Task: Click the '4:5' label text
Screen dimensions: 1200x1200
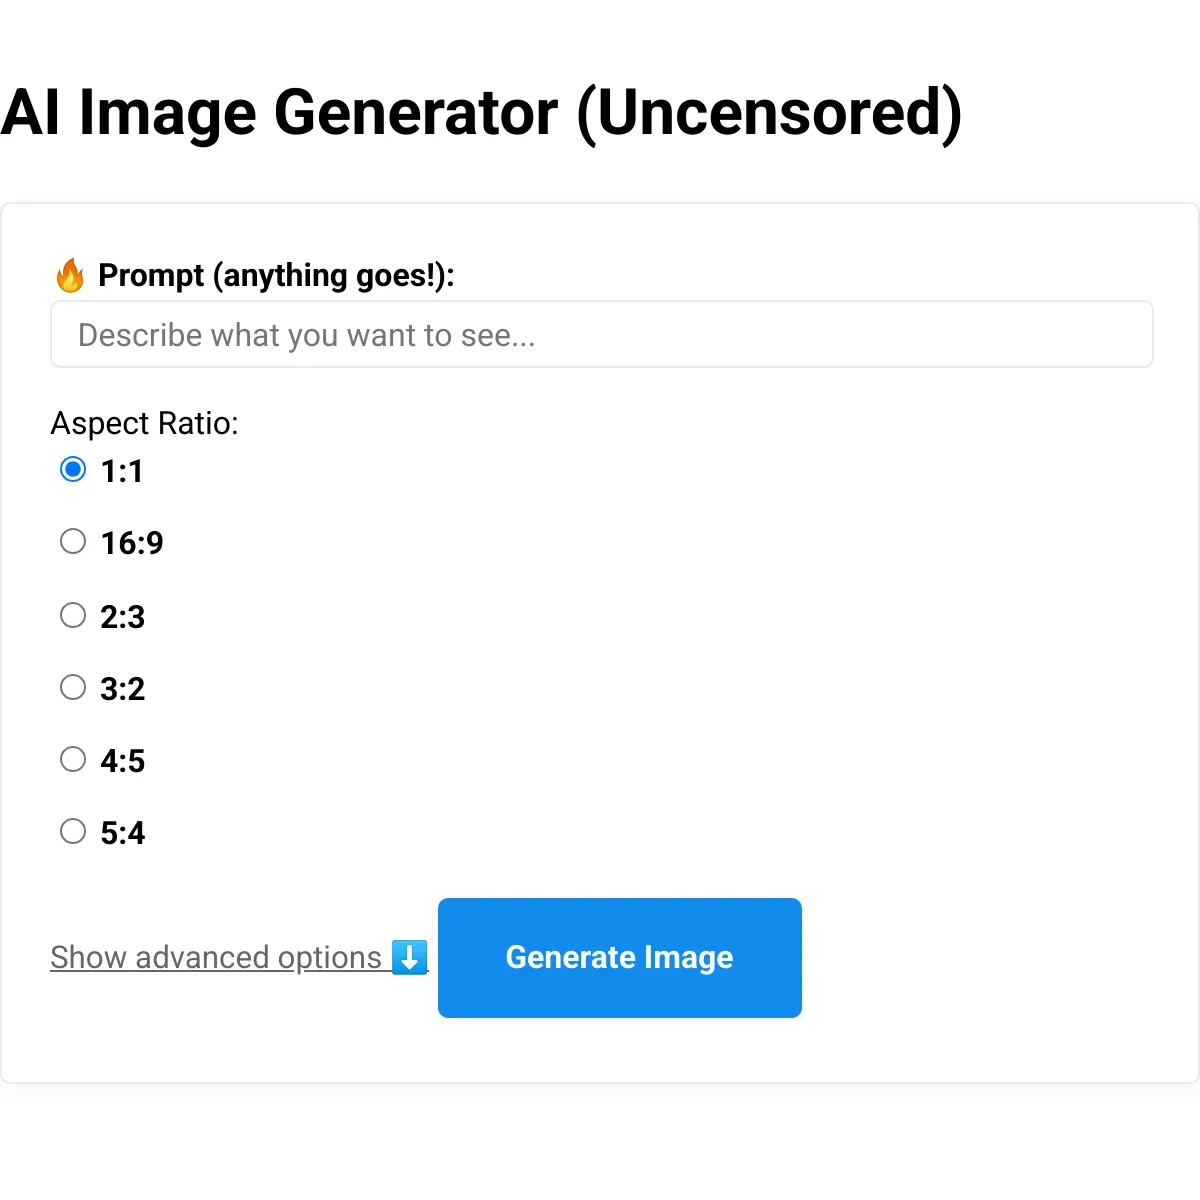Action: tap(123, 761)
